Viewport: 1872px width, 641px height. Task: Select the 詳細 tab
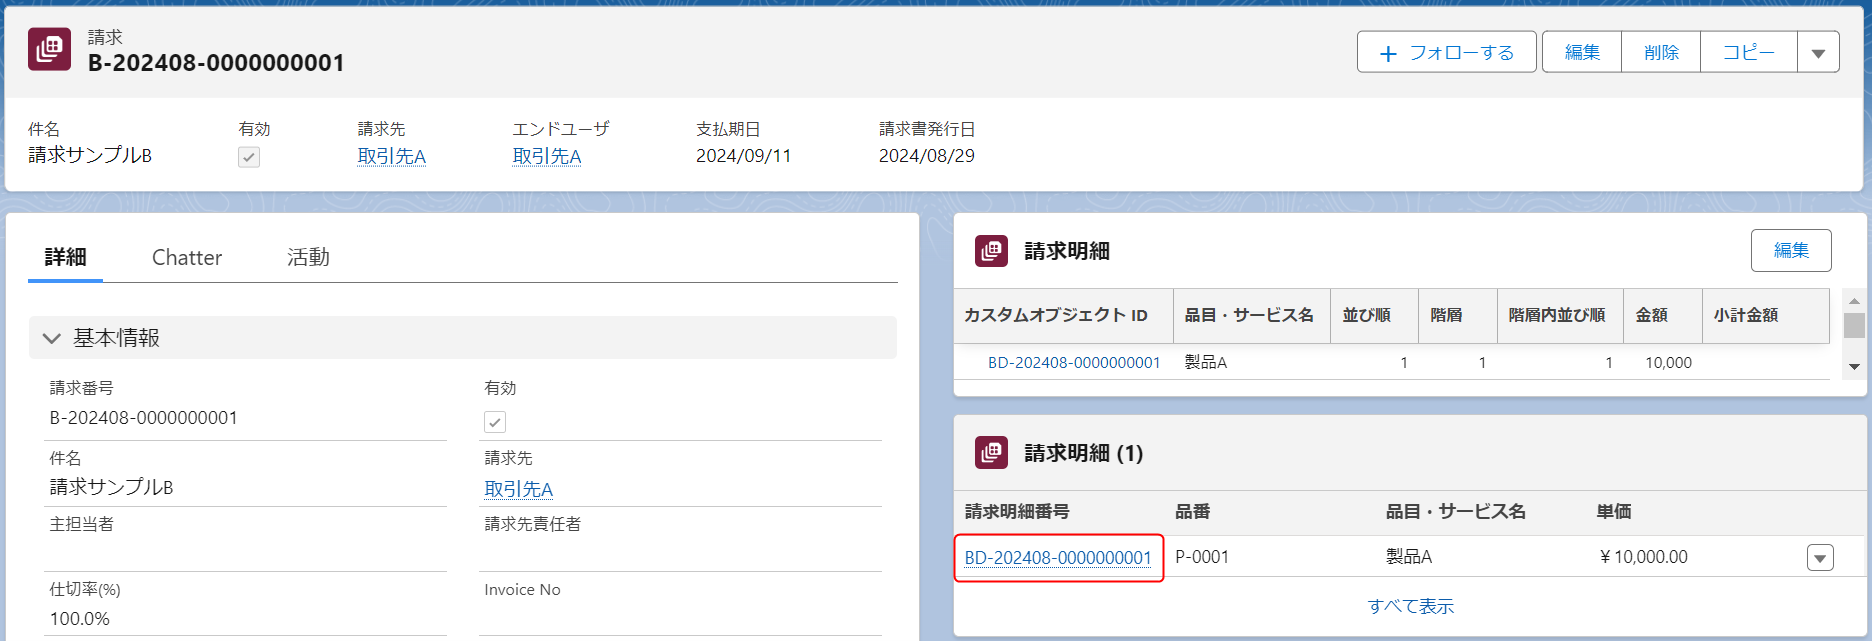66,257
